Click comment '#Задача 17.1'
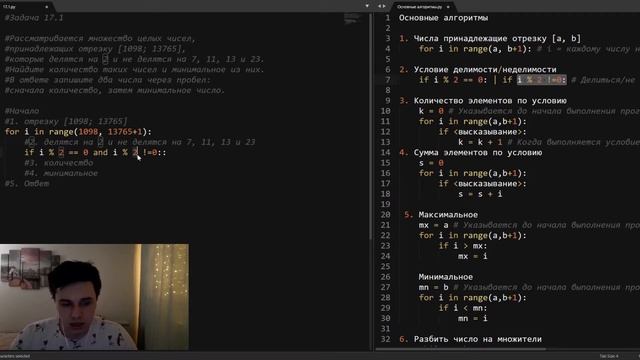This screenshot has width=640, height=360. coord(34,18)
